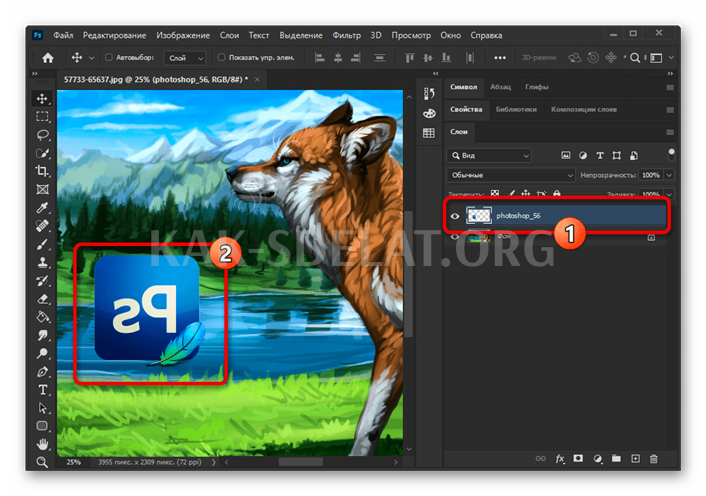
Task: Select the Zoom tool in the toolbox
Action: pyautogui.click(x=42, y=462)
